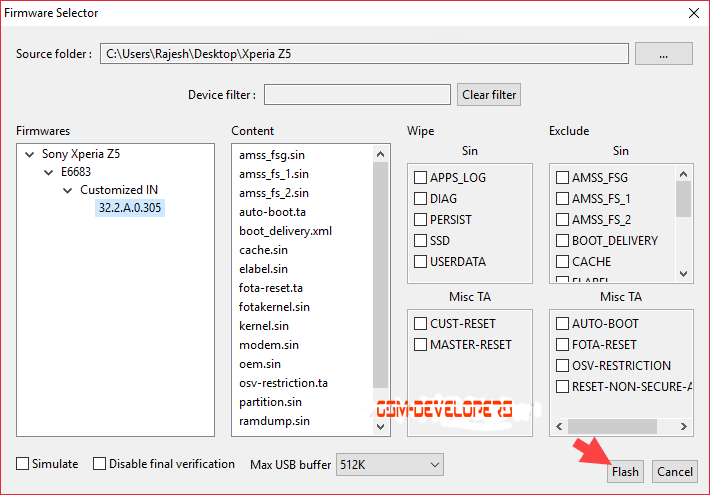Select firmware version 32.2.A.0.305

click(130, 208)
